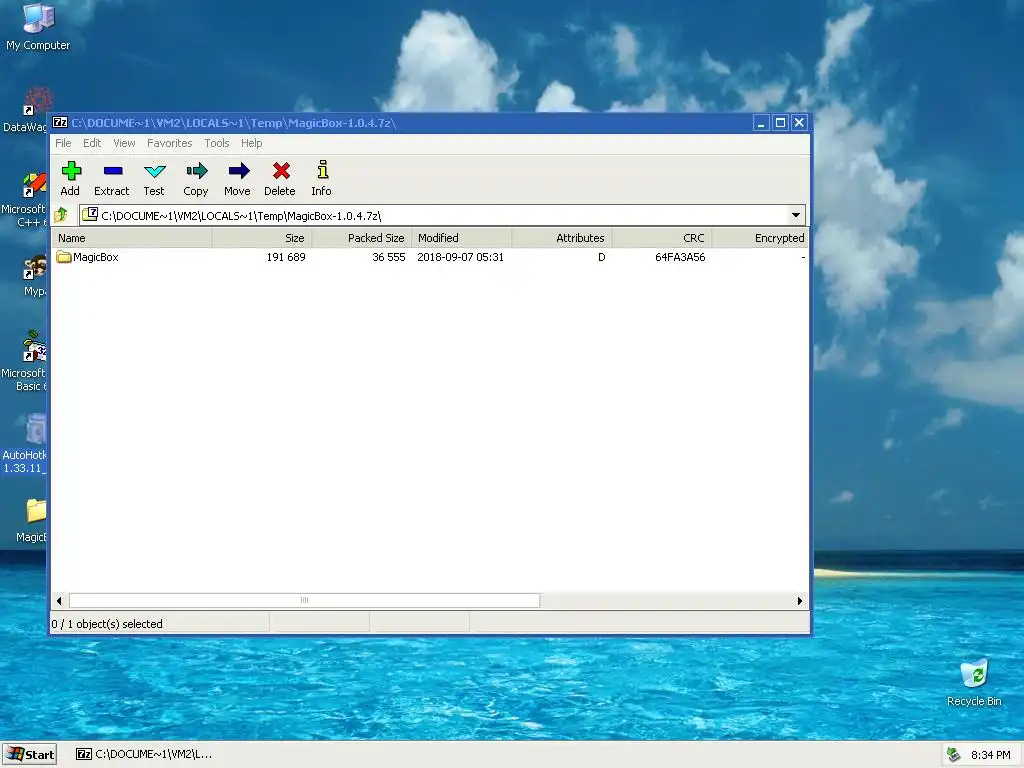1024x768 pixels.
Task: Open the Info toolbar icon
Action: point(322,170)
